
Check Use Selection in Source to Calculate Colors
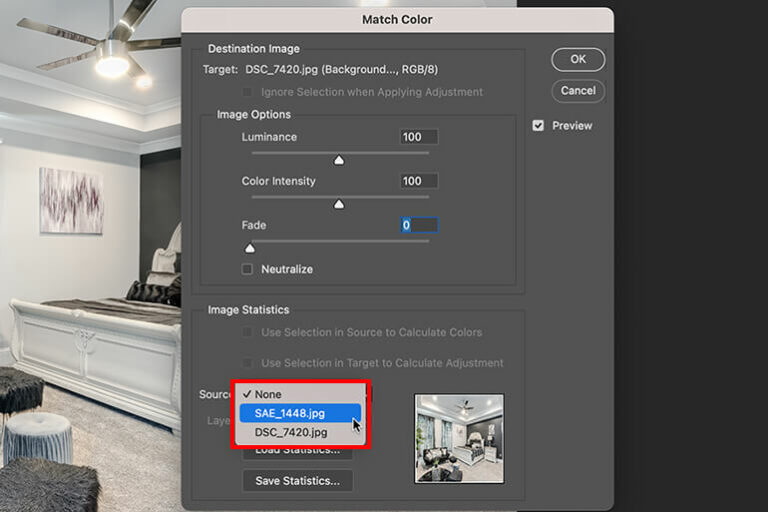point(247,332)
